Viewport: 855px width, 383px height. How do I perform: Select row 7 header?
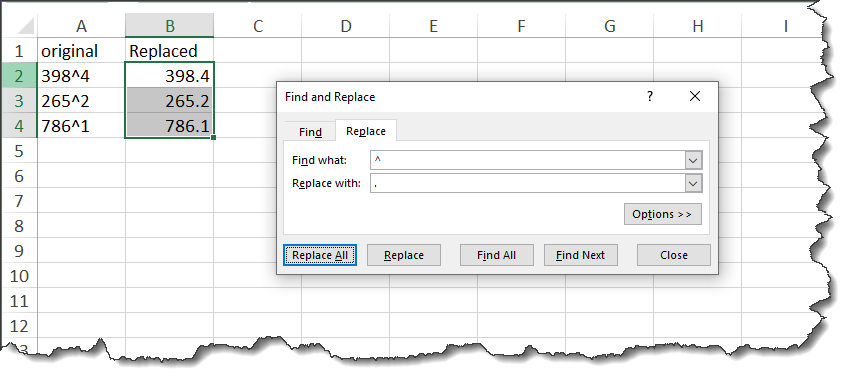click(19, 201)
